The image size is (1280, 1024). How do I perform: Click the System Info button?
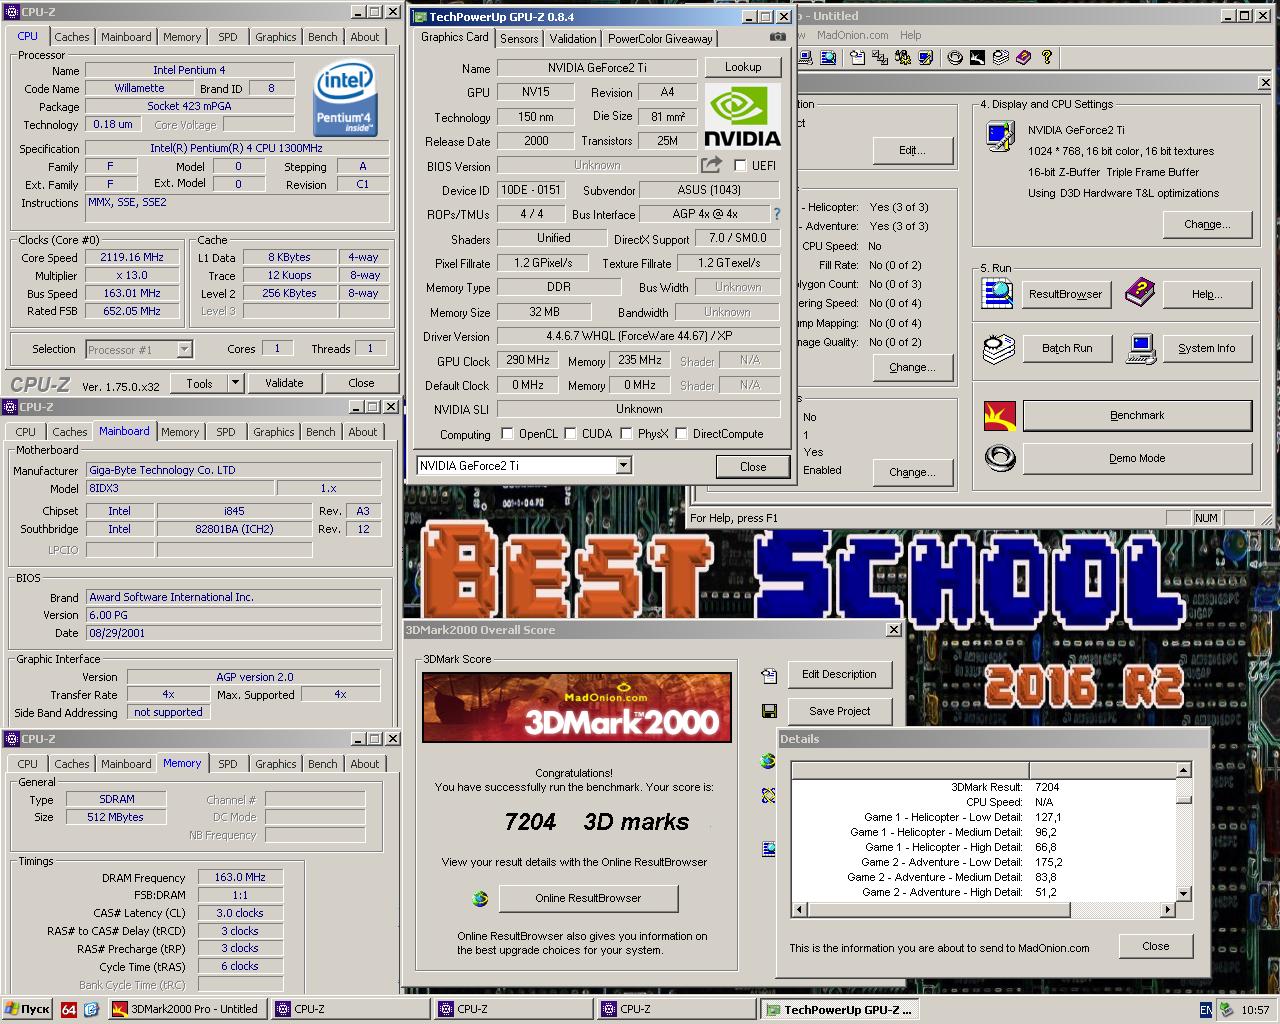point(1206,348)
